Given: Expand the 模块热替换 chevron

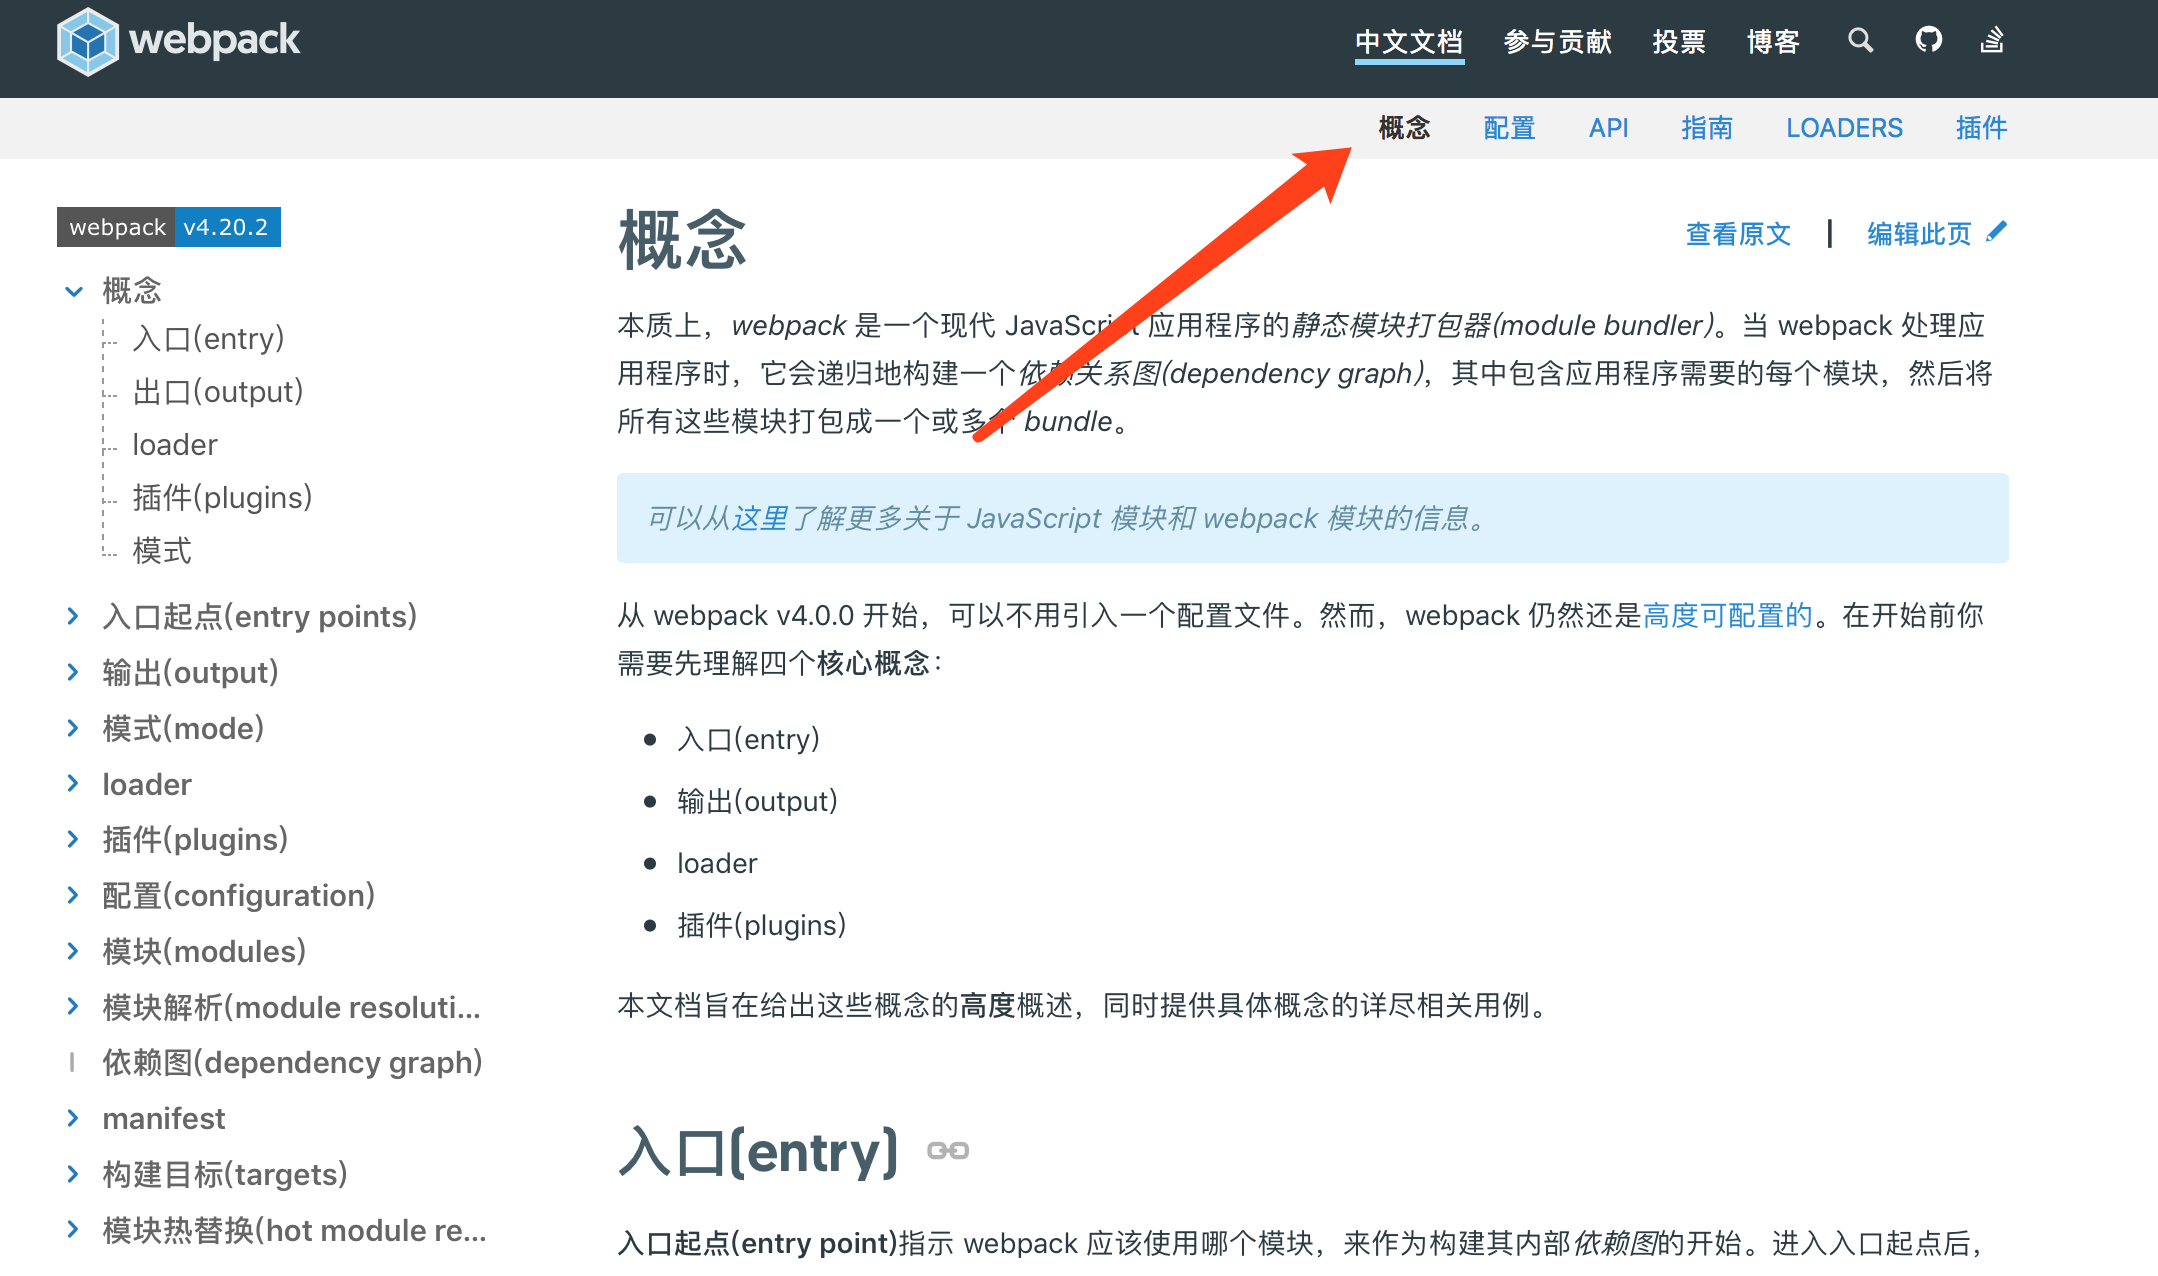Looking at the screenshot, I should [73, 1230].
